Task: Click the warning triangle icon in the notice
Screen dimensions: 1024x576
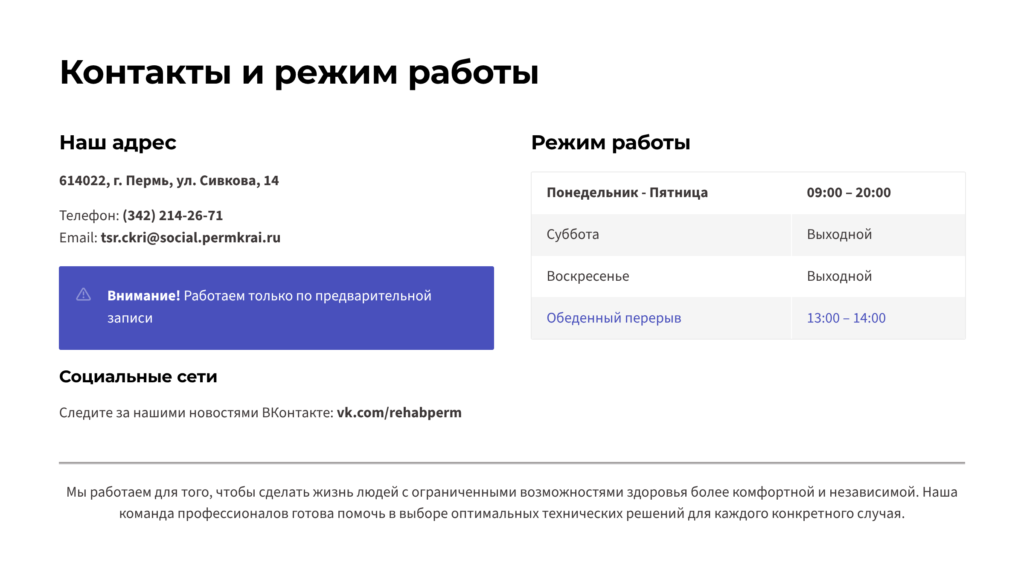Action: pos(84,295)
